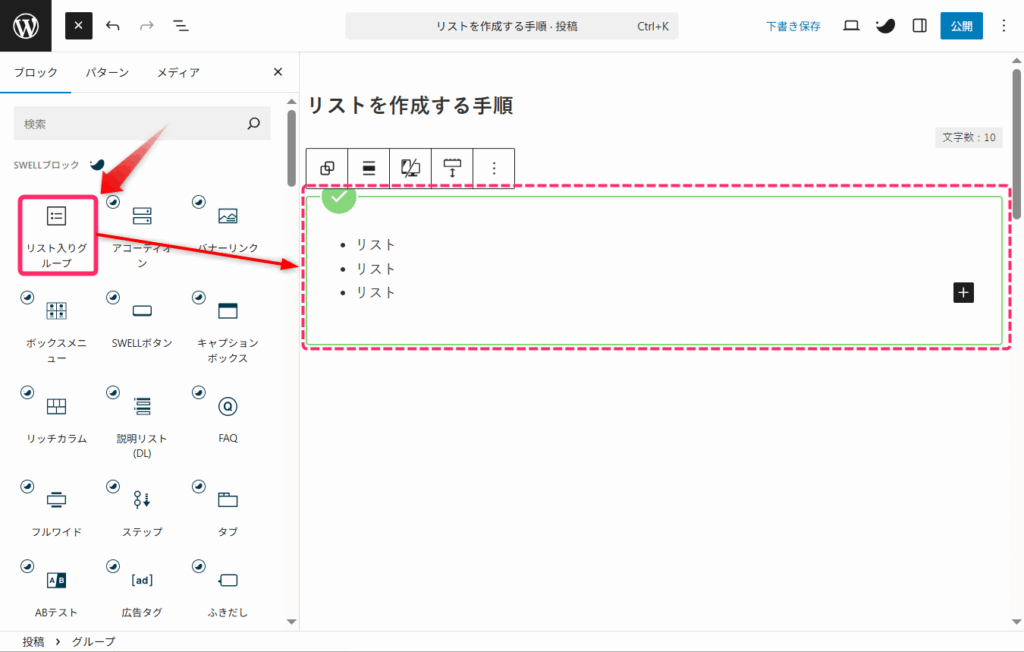Redo the last undone edit

tap(147, 25)
